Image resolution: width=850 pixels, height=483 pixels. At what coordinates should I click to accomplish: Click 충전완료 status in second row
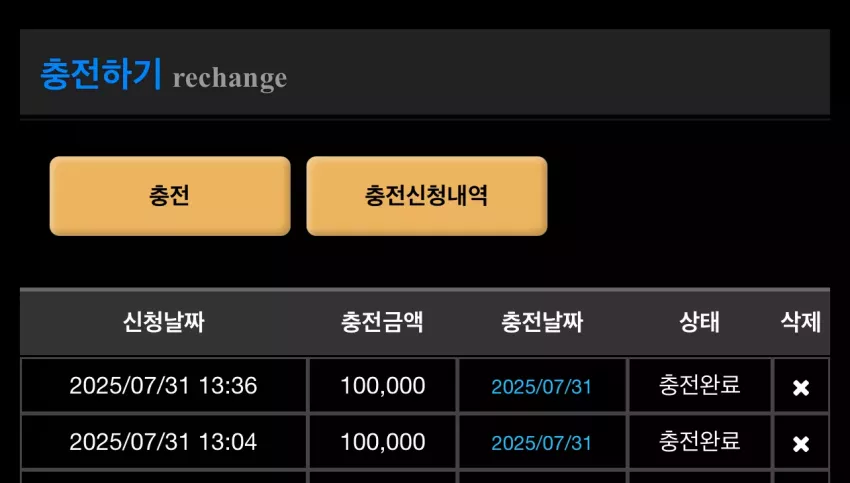click(699, 442)
